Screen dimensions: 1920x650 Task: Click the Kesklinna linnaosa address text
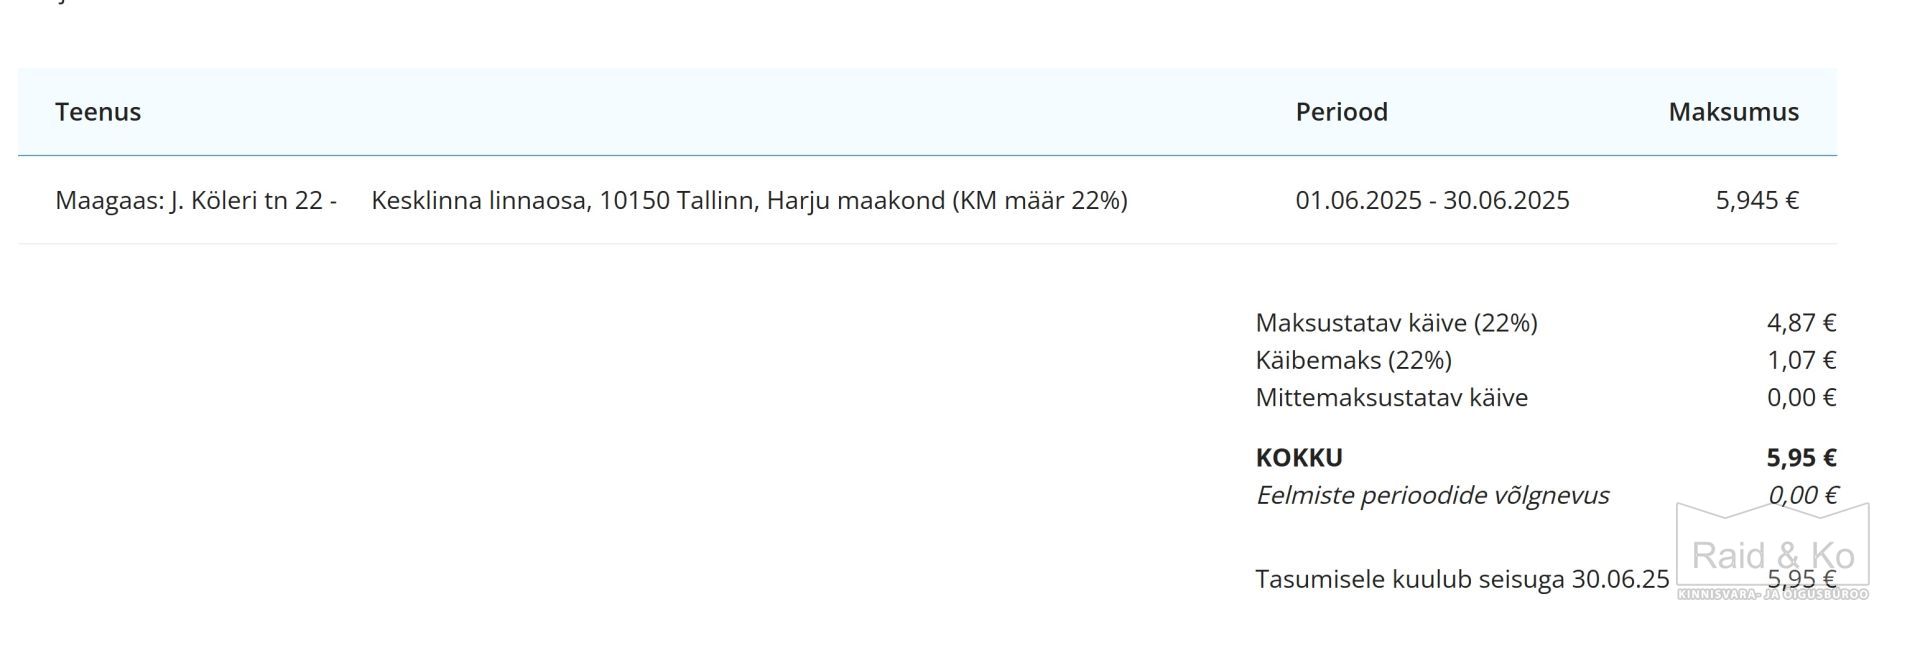[749, 200]
